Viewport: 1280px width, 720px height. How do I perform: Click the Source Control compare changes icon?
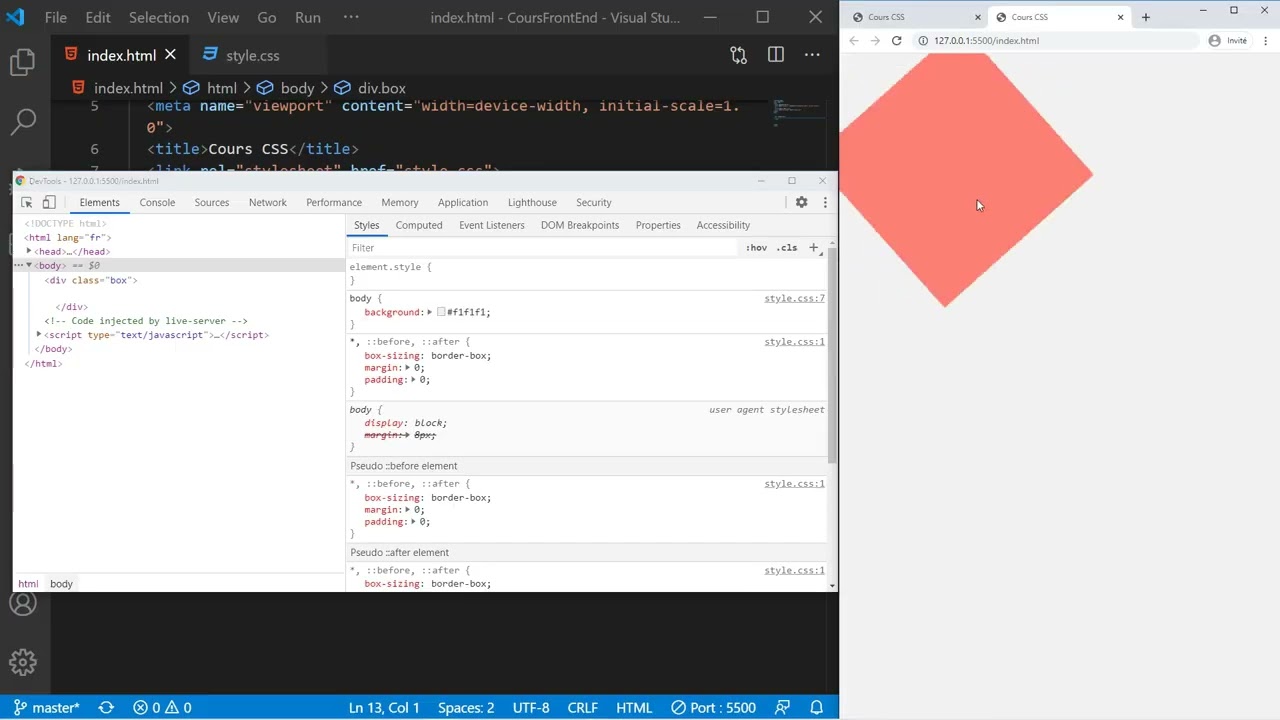point(738,55)
